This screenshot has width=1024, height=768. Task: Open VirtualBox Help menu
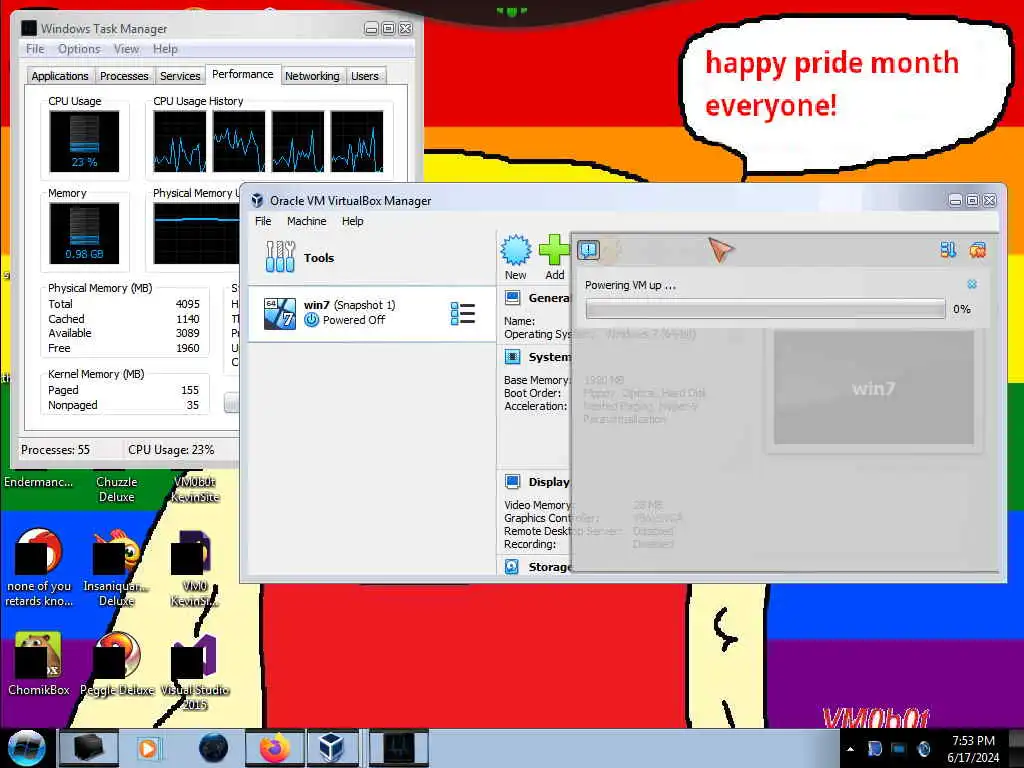tap(353, 221)
